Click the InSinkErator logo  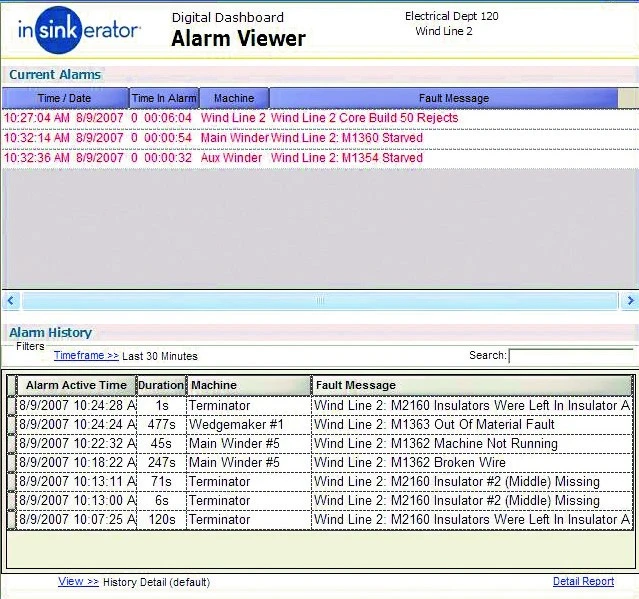coord(79,30)
